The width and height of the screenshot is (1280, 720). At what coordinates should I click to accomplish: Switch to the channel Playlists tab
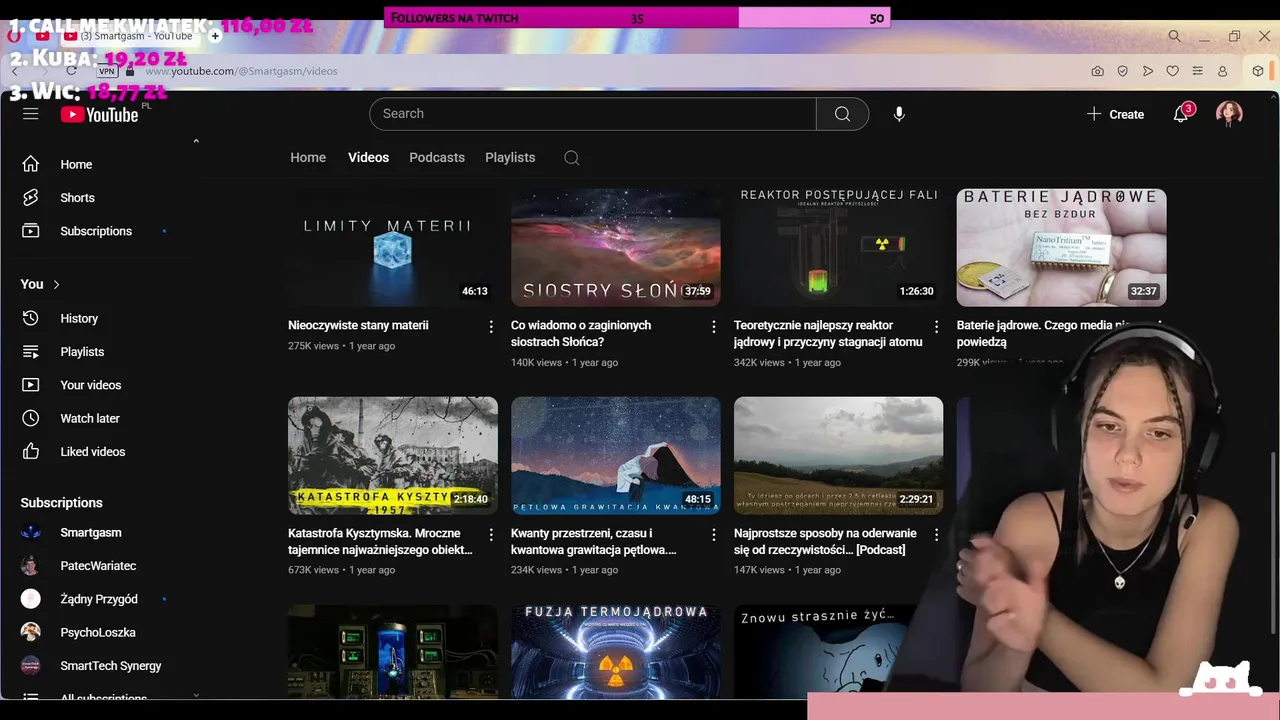510,158
